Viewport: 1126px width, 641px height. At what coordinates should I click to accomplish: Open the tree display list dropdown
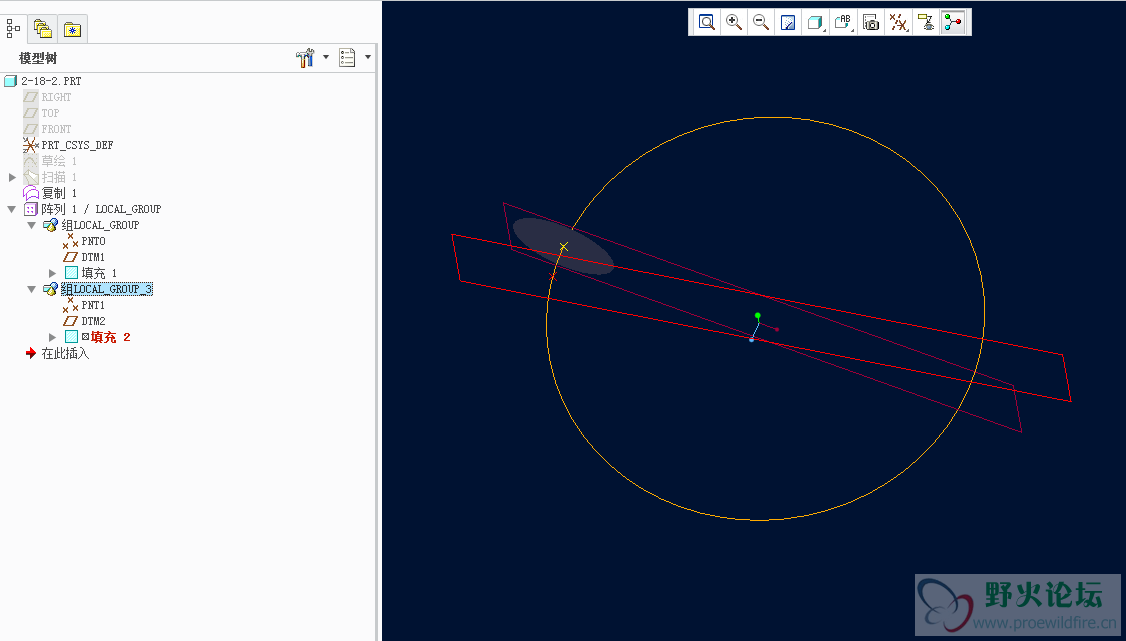click(x=349, y=58)
